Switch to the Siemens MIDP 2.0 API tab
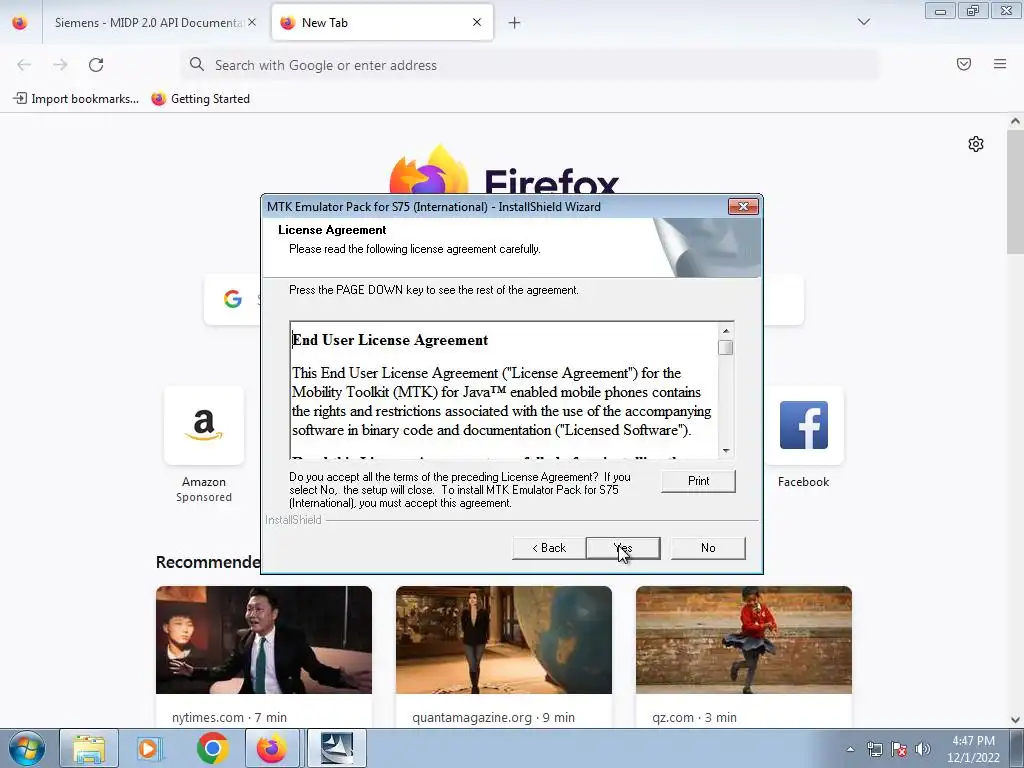 point(148,23)
